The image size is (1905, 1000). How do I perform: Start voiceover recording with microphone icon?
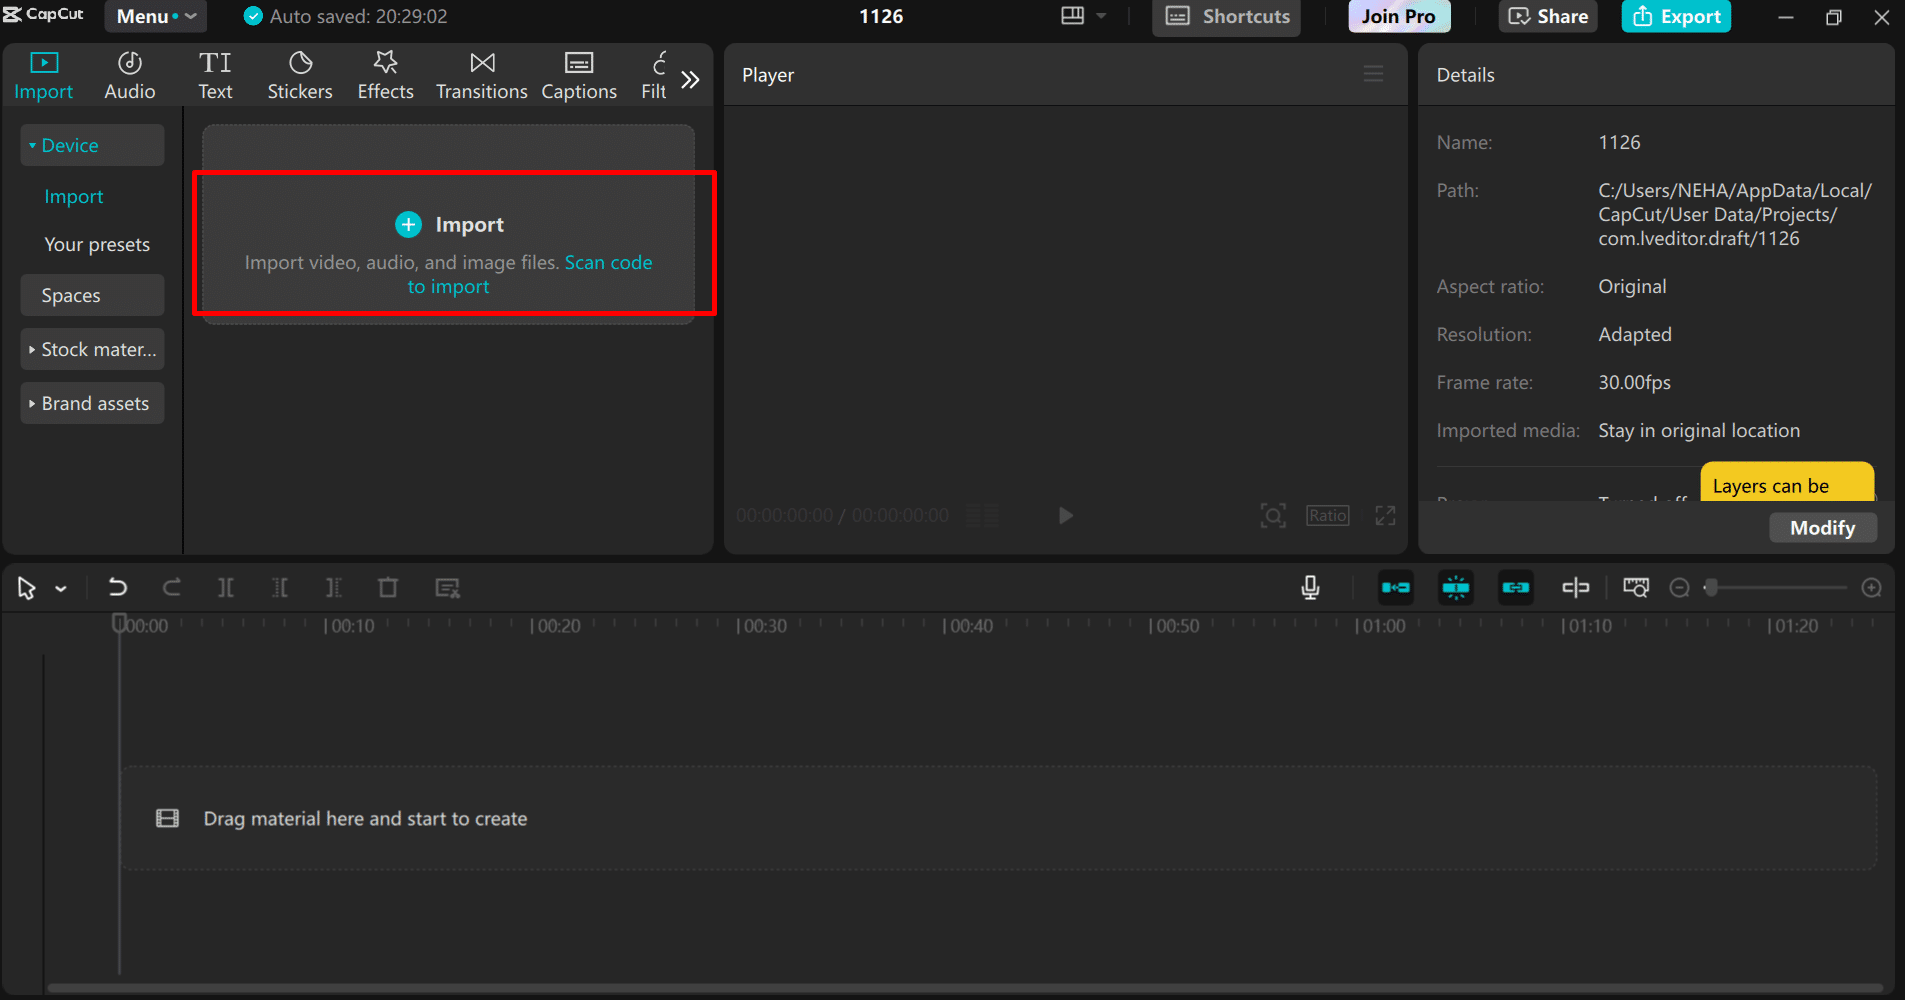1310,588
